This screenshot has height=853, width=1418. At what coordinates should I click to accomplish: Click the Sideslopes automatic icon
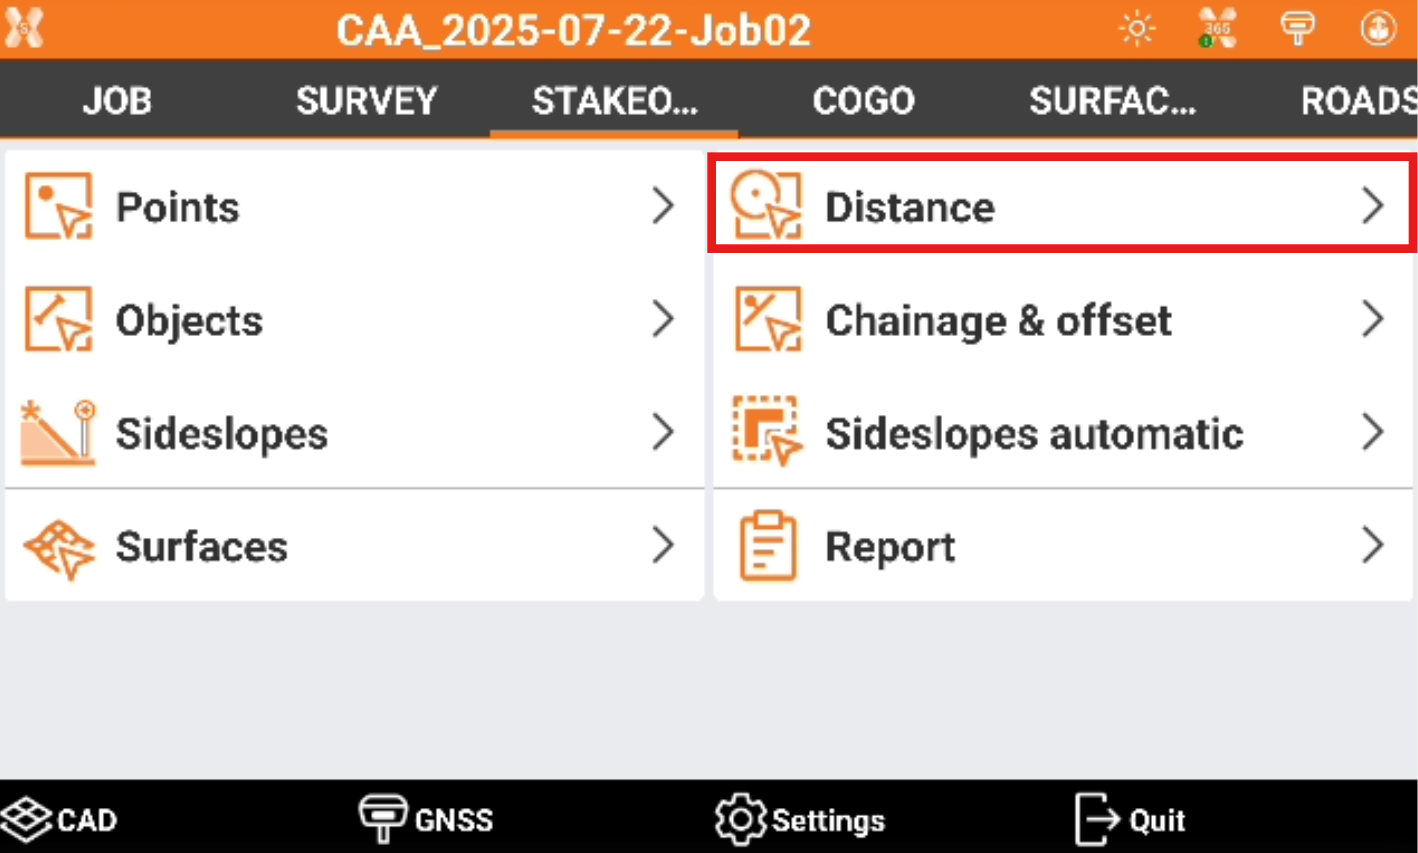pos(766,433)
